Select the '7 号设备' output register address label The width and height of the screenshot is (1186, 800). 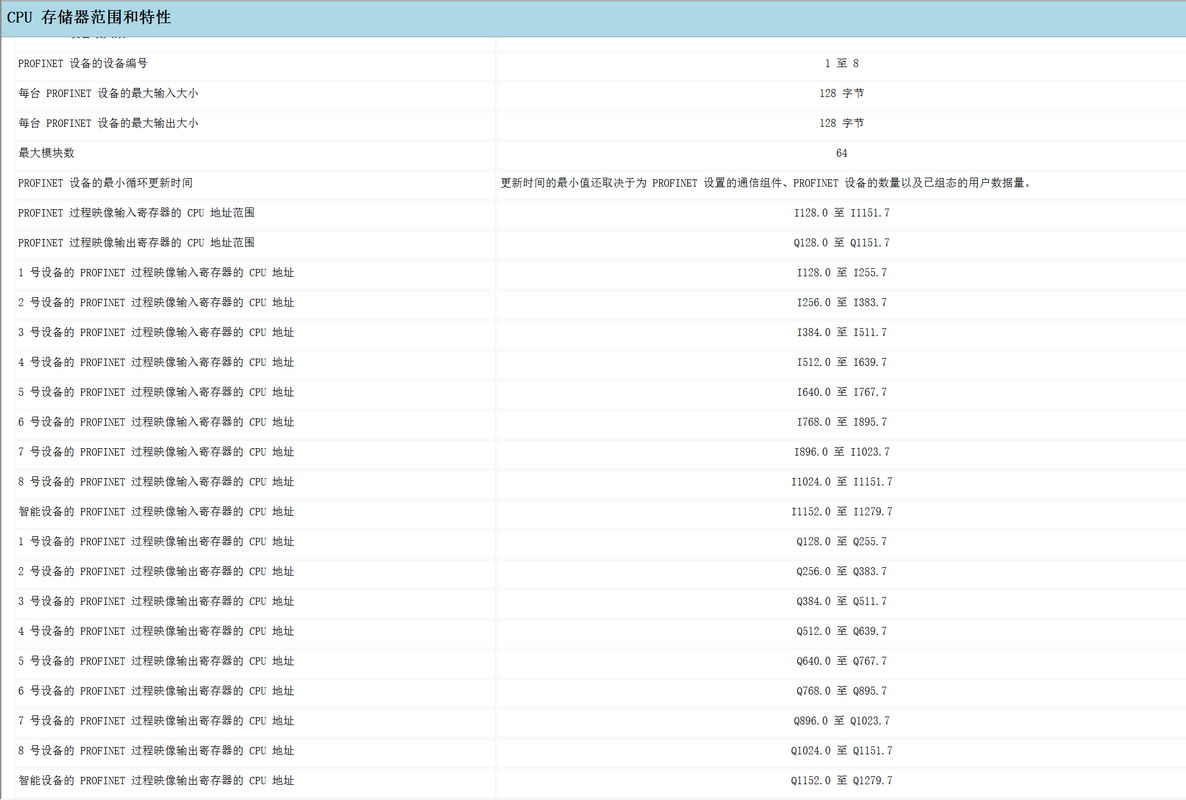(156, 721)
